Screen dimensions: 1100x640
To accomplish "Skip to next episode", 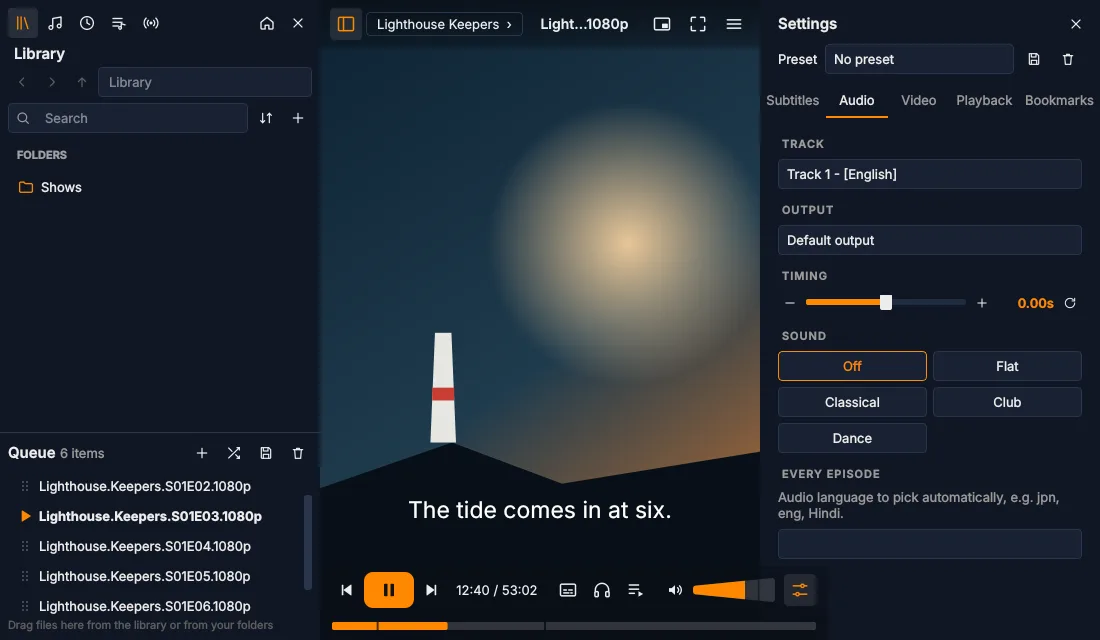I will [431, 590].
